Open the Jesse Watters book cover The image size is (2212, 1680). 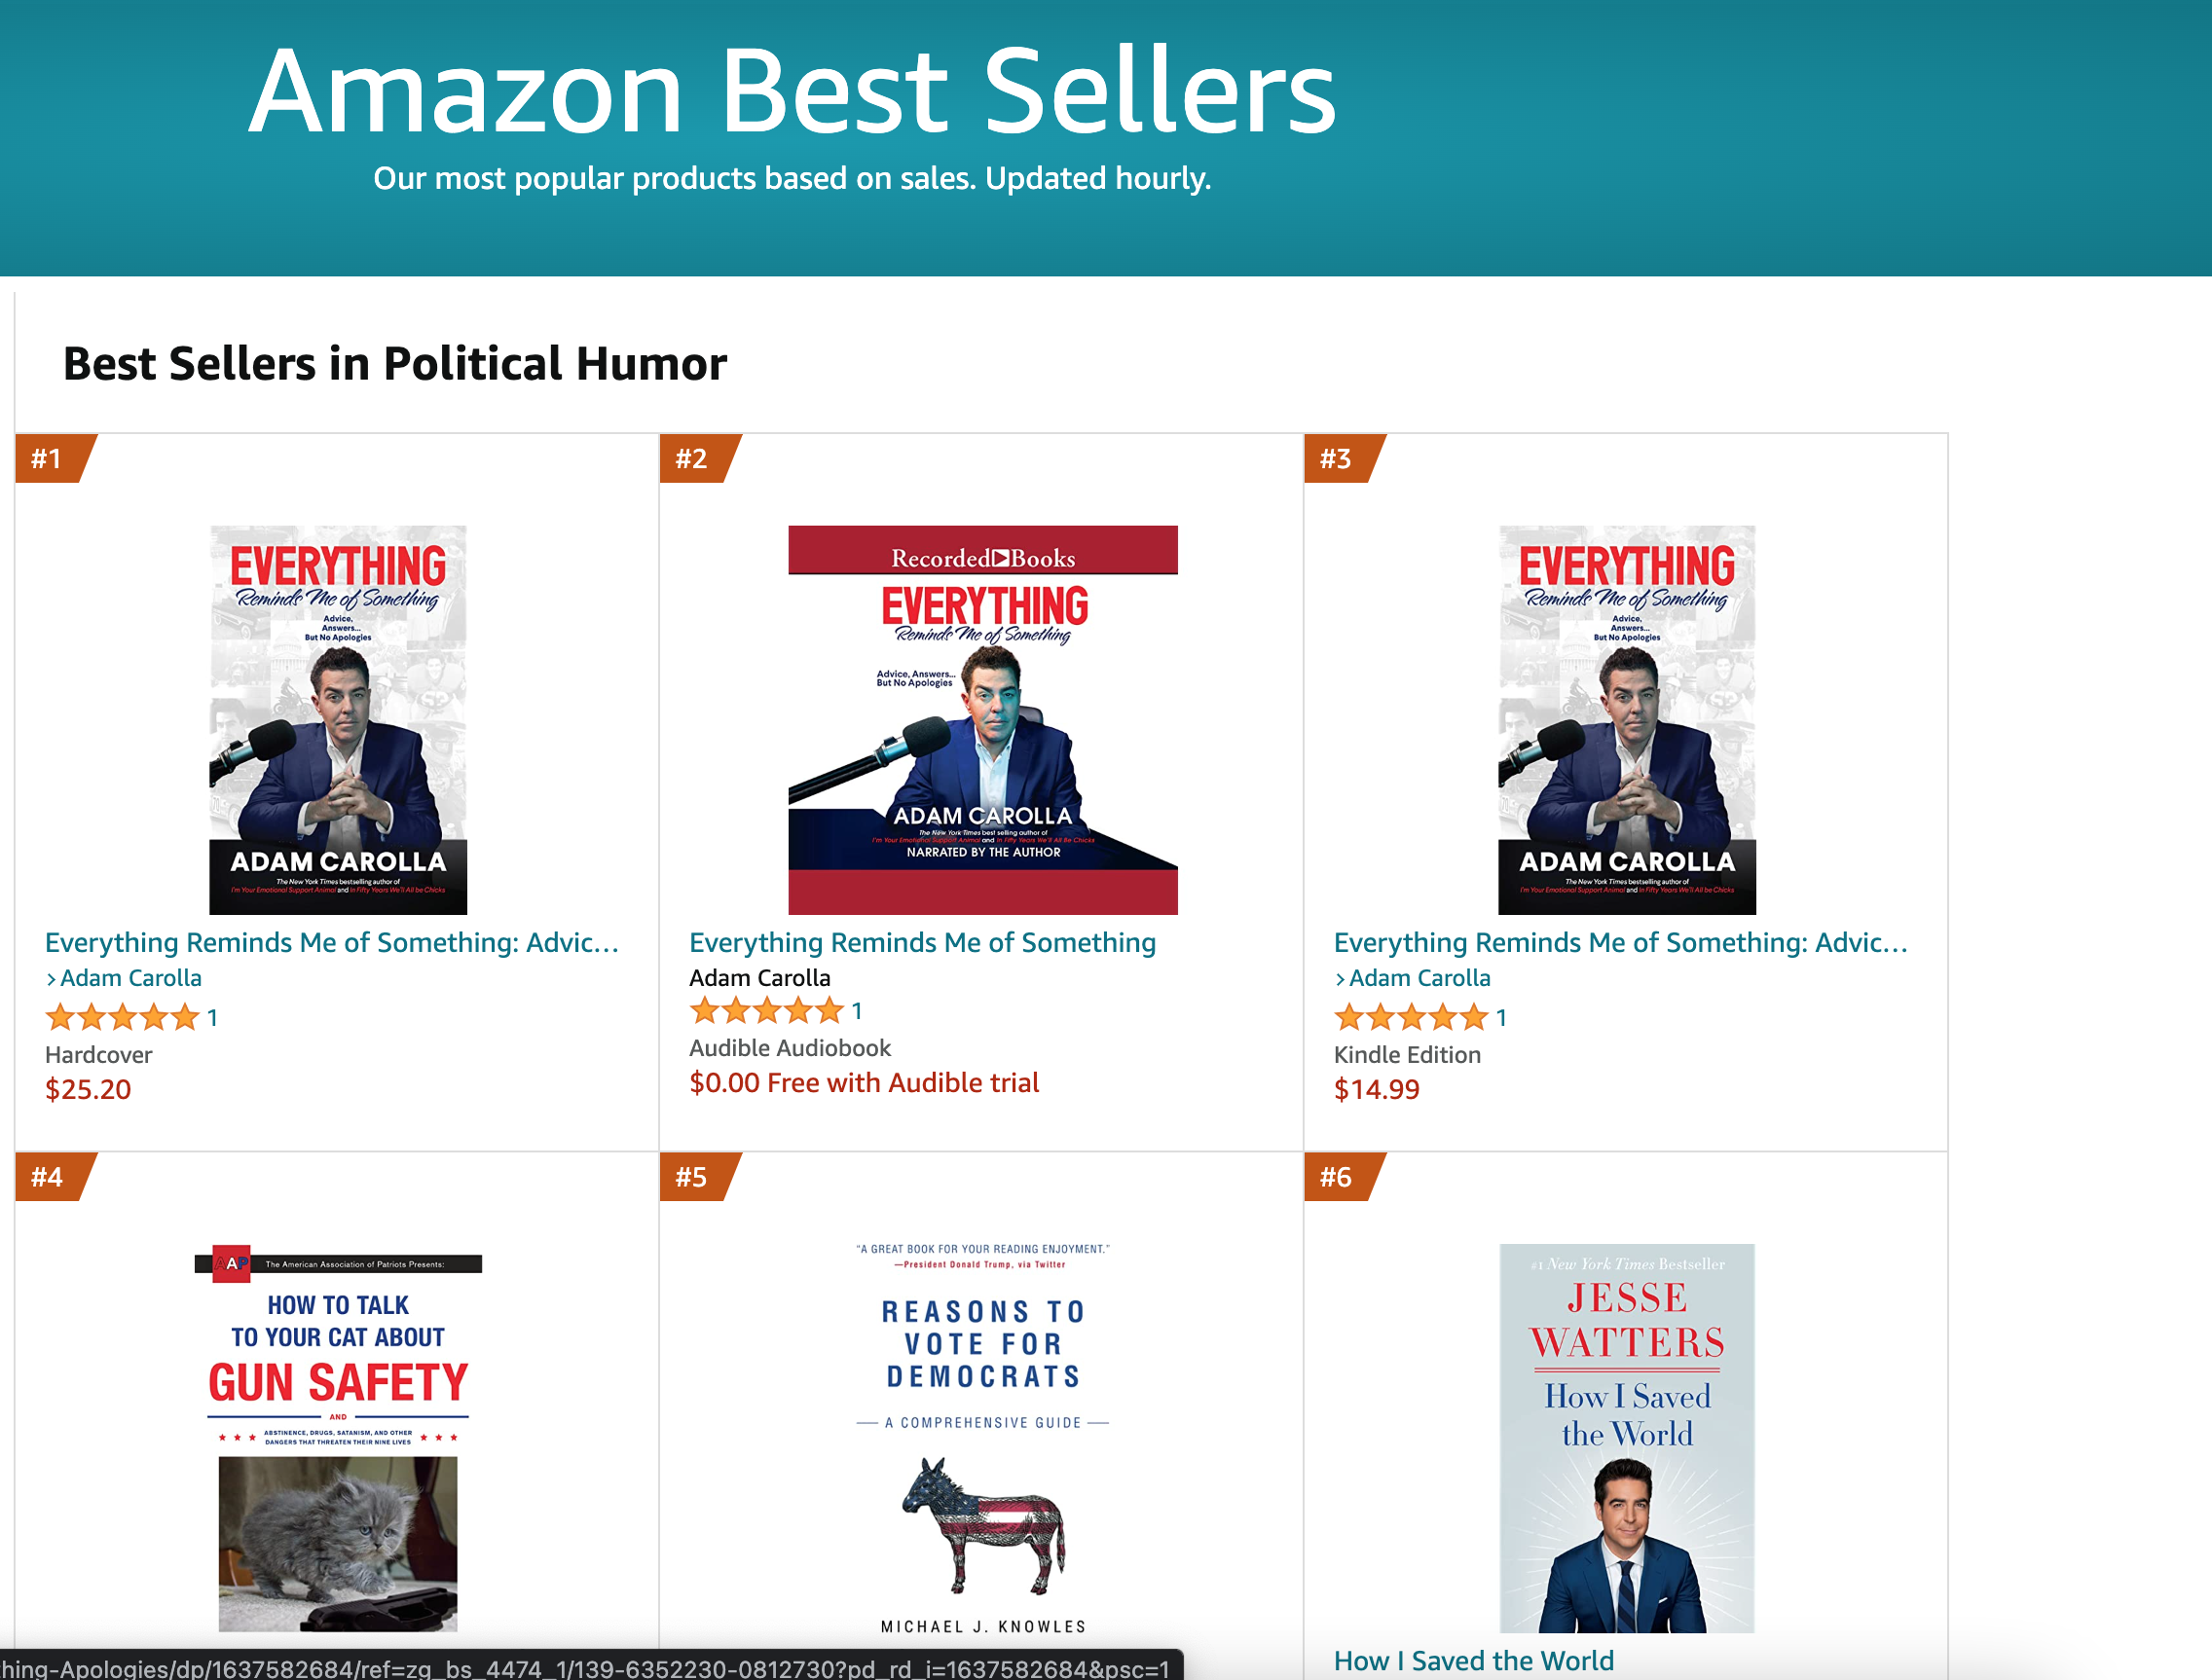(1626, 1438)
